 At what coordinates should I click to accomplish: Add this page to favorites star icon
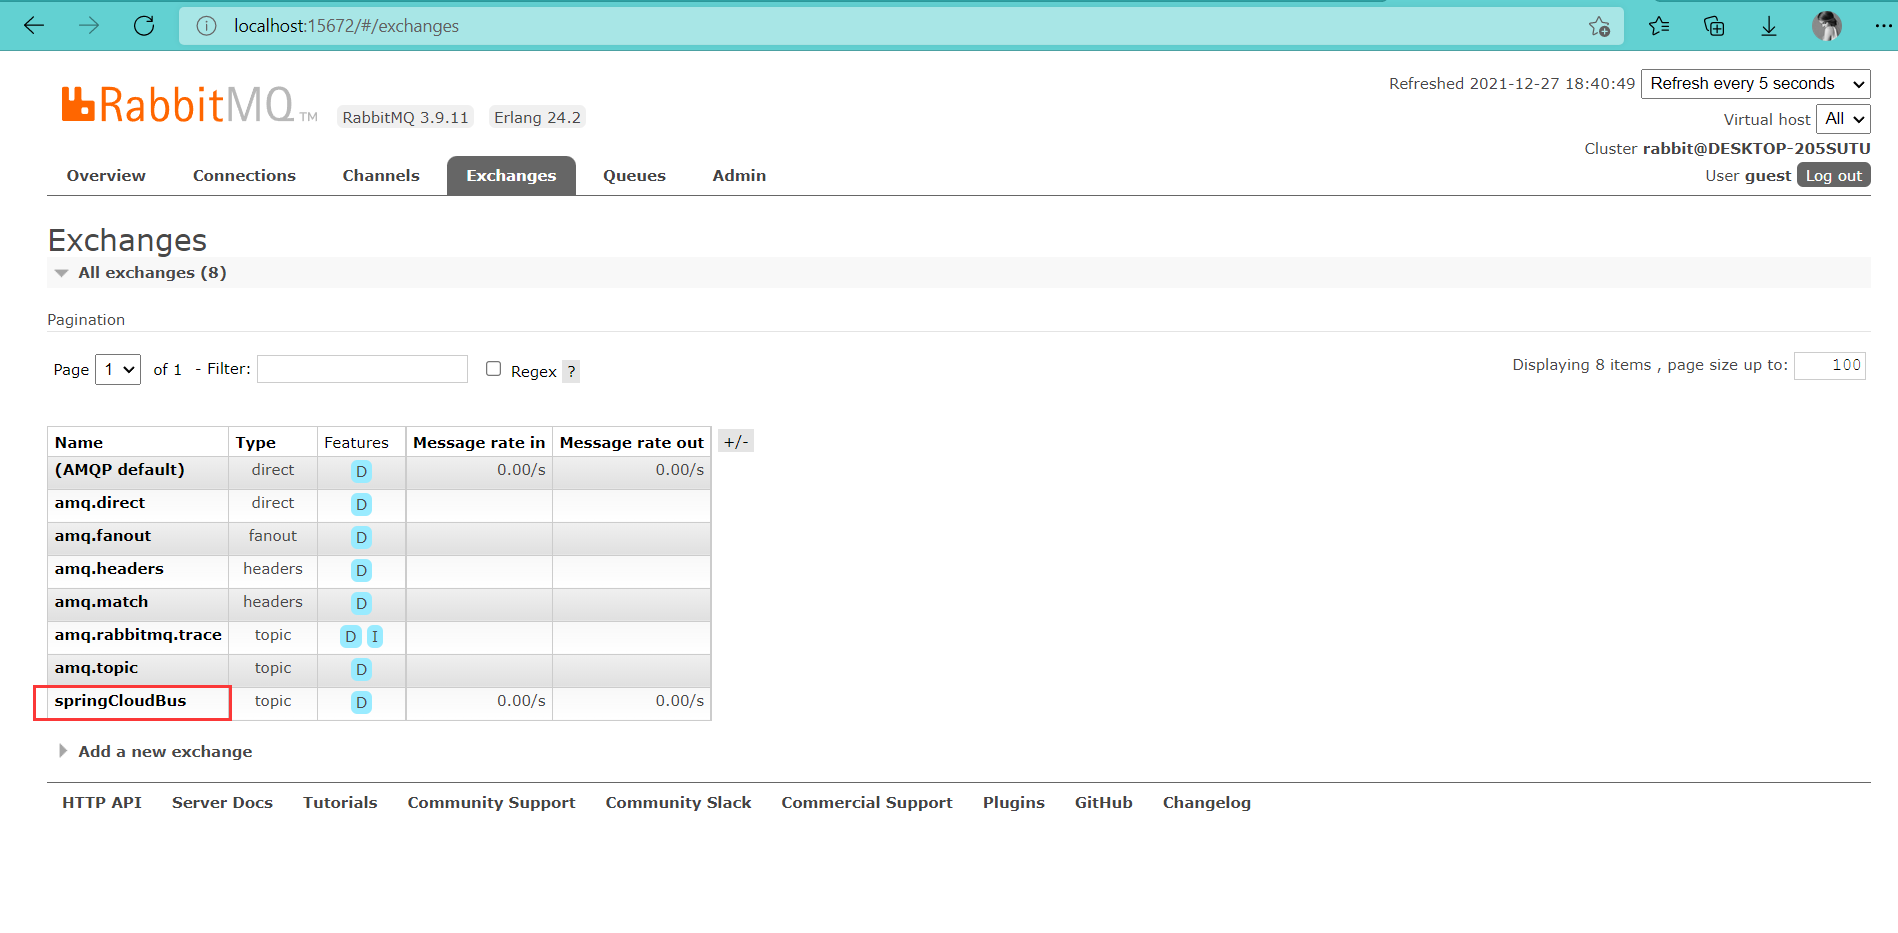[x=1599, y=26]
